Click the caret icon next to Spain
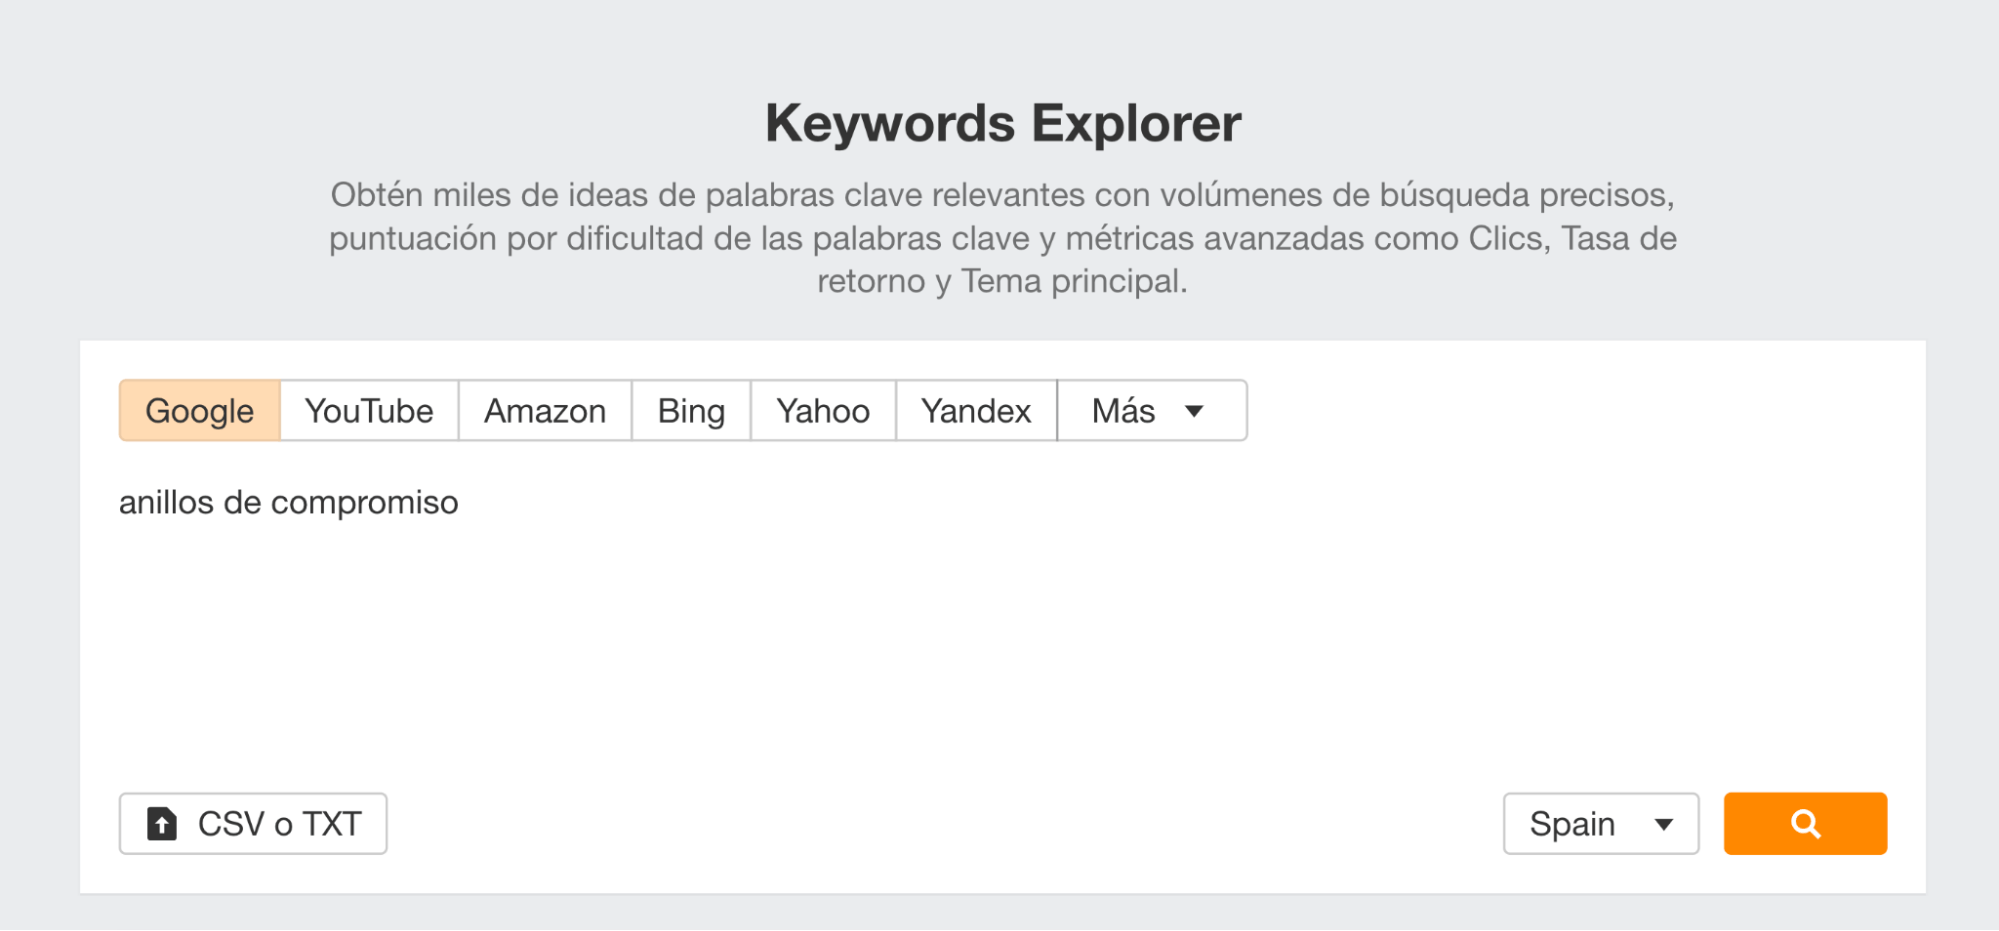 pos(1663,823)
